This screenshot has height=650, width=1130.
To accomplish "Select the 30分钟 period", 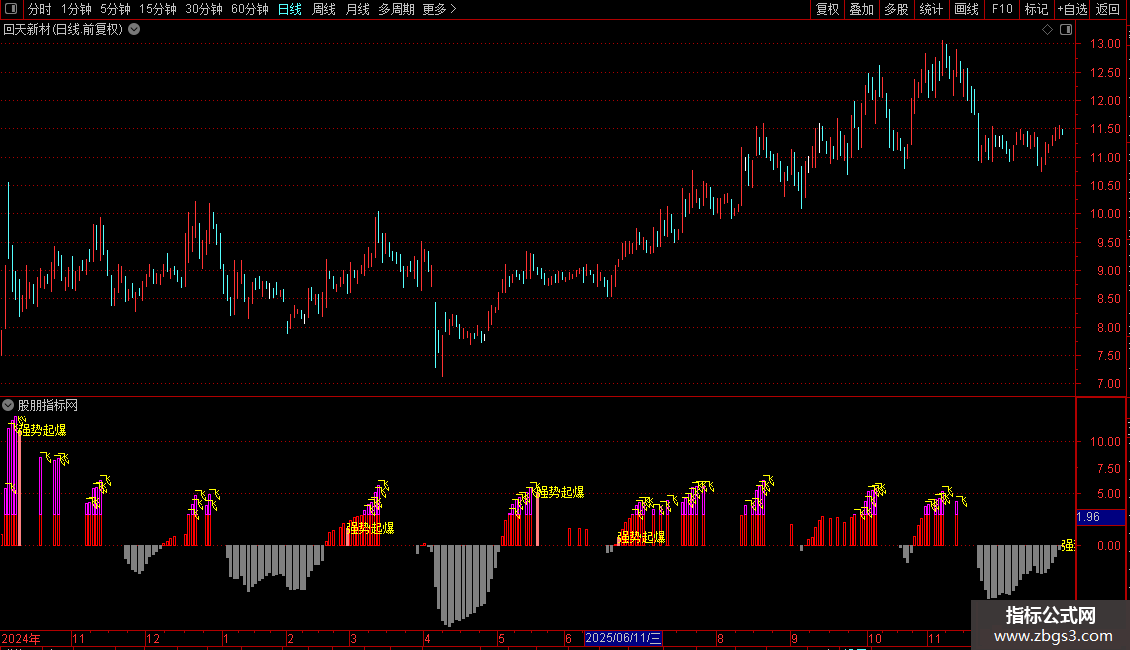I will 204,9.
